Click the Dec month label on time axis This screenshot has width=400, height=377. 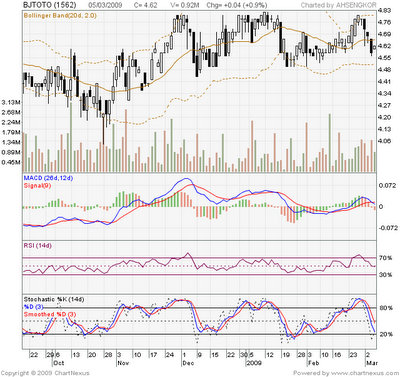[188, 363]
